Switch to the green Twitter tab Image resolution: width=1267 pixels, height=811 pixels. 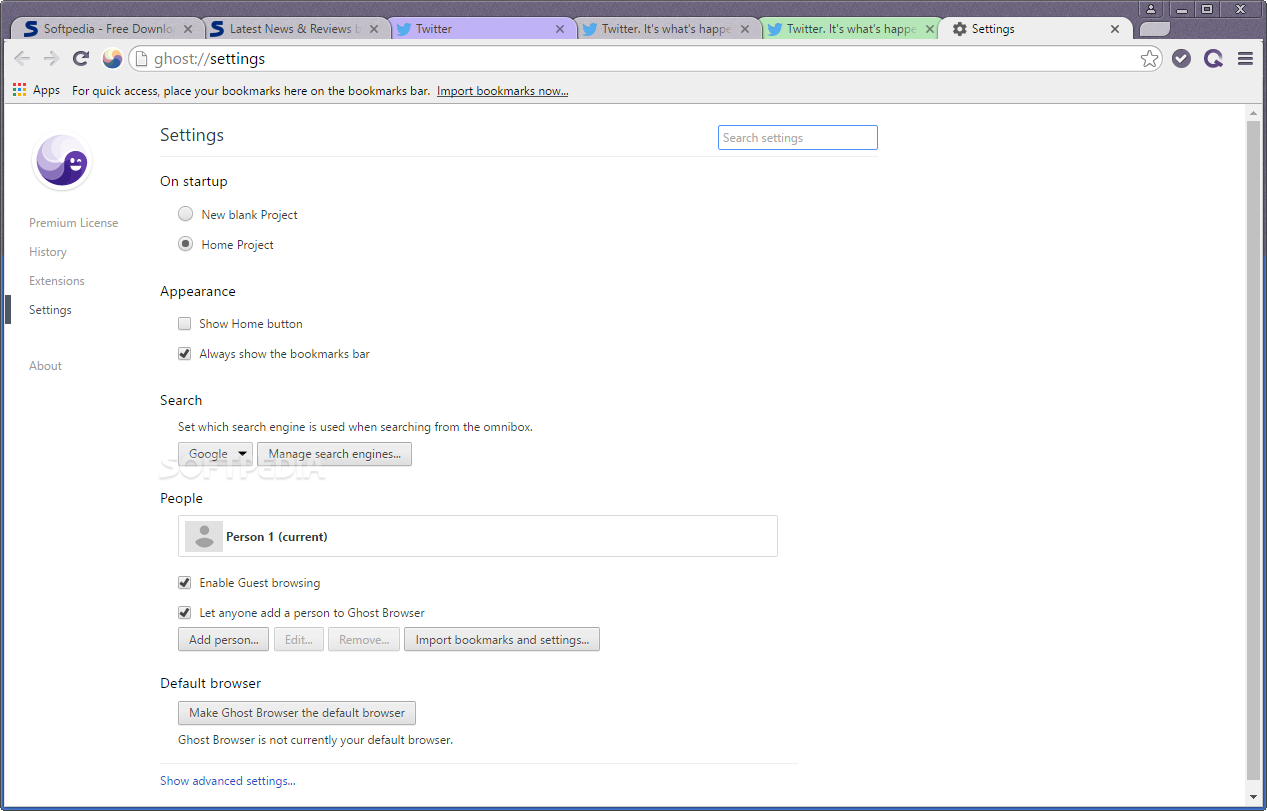click(852, 29)
